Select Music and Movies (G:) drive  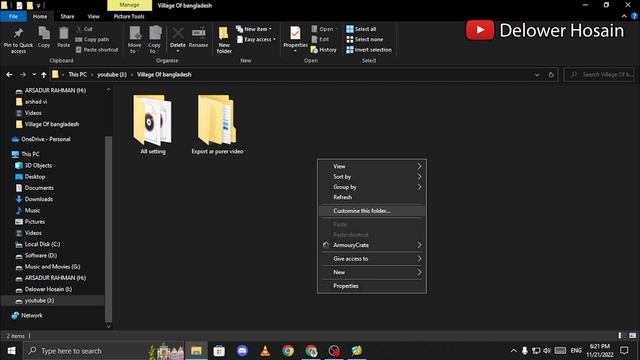click(x=47, y=267)
